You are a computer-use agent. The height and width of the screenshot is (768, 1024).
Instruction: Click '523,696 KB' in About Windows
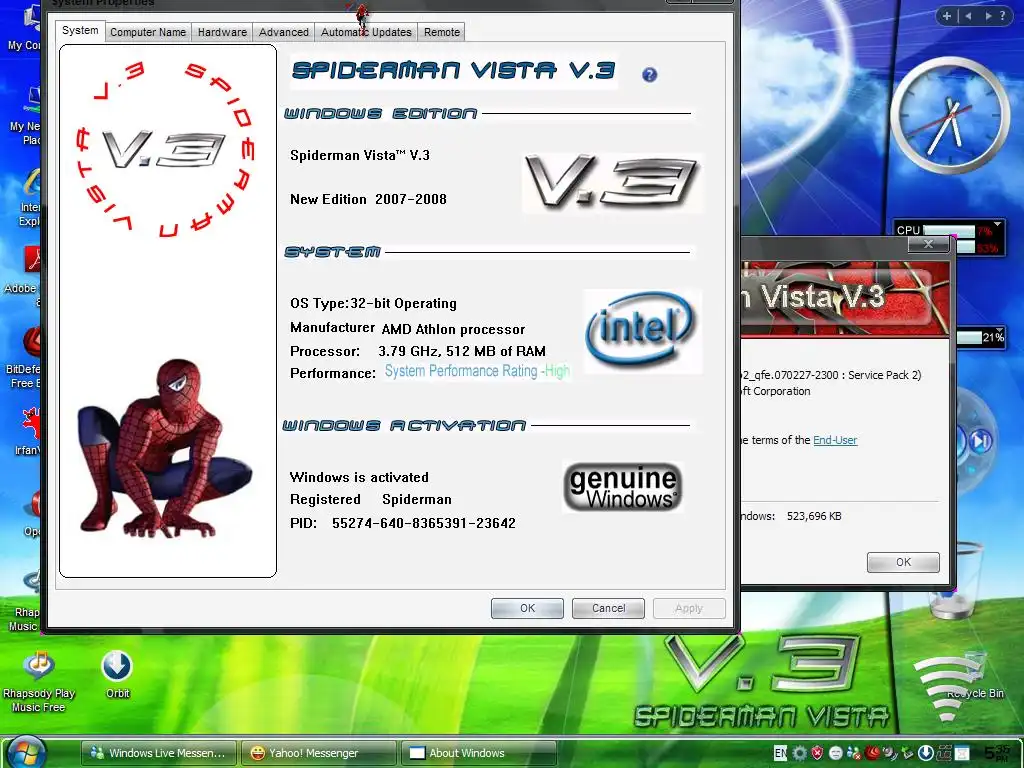click(x=814, y=516)
